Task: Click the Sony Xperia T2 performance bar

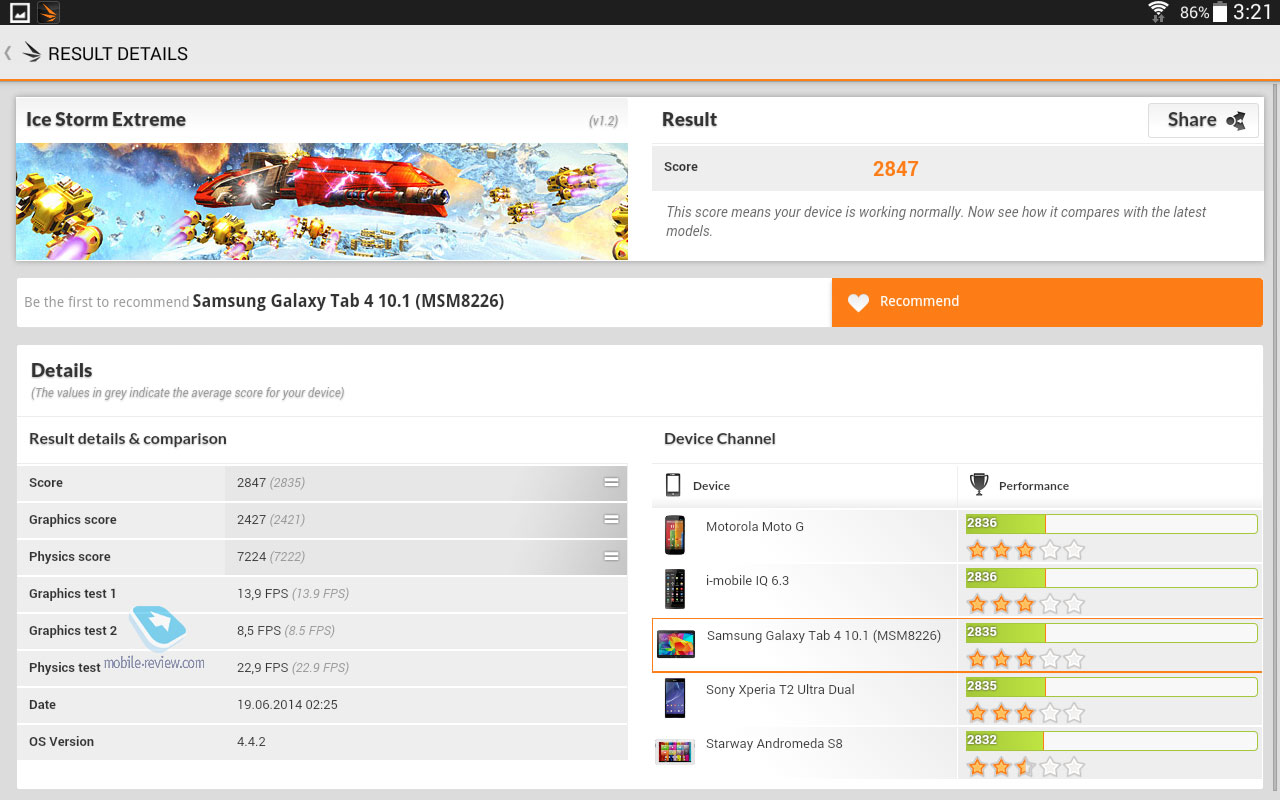Action: coord(1111,687)
